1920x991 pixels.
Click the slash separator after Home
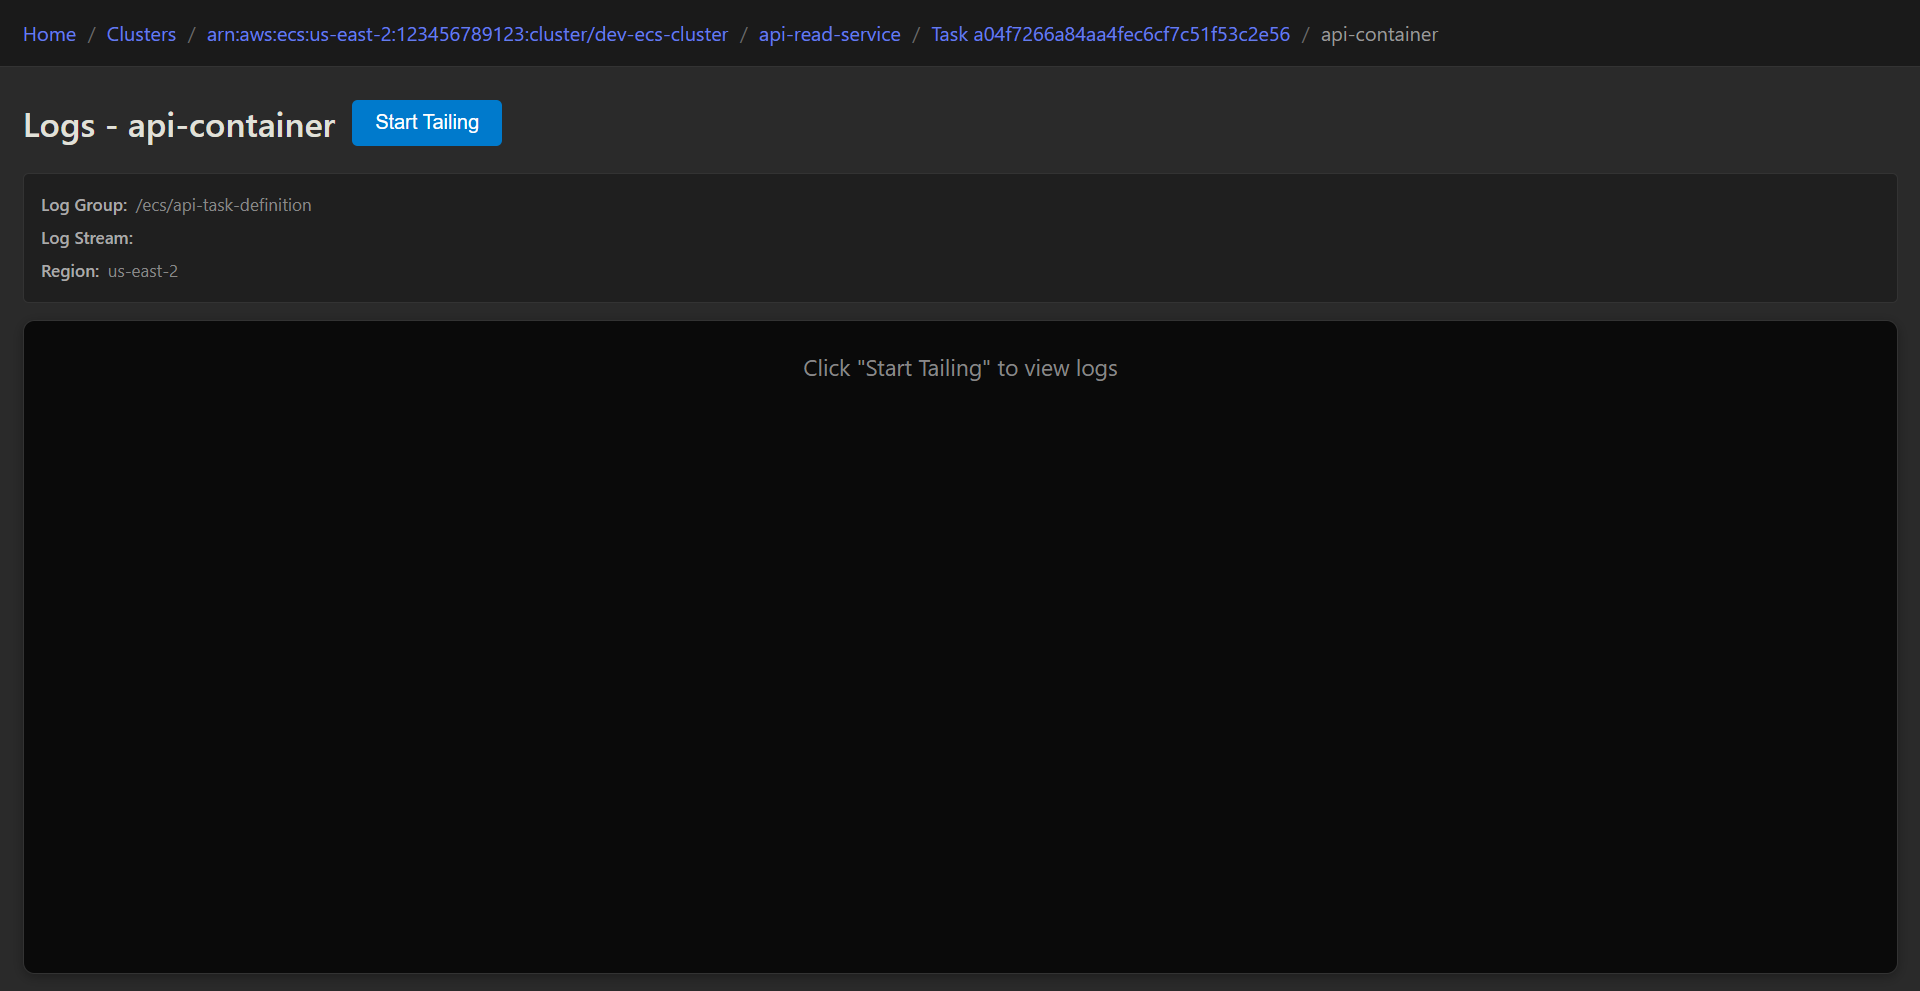click(x=92, y=34)
